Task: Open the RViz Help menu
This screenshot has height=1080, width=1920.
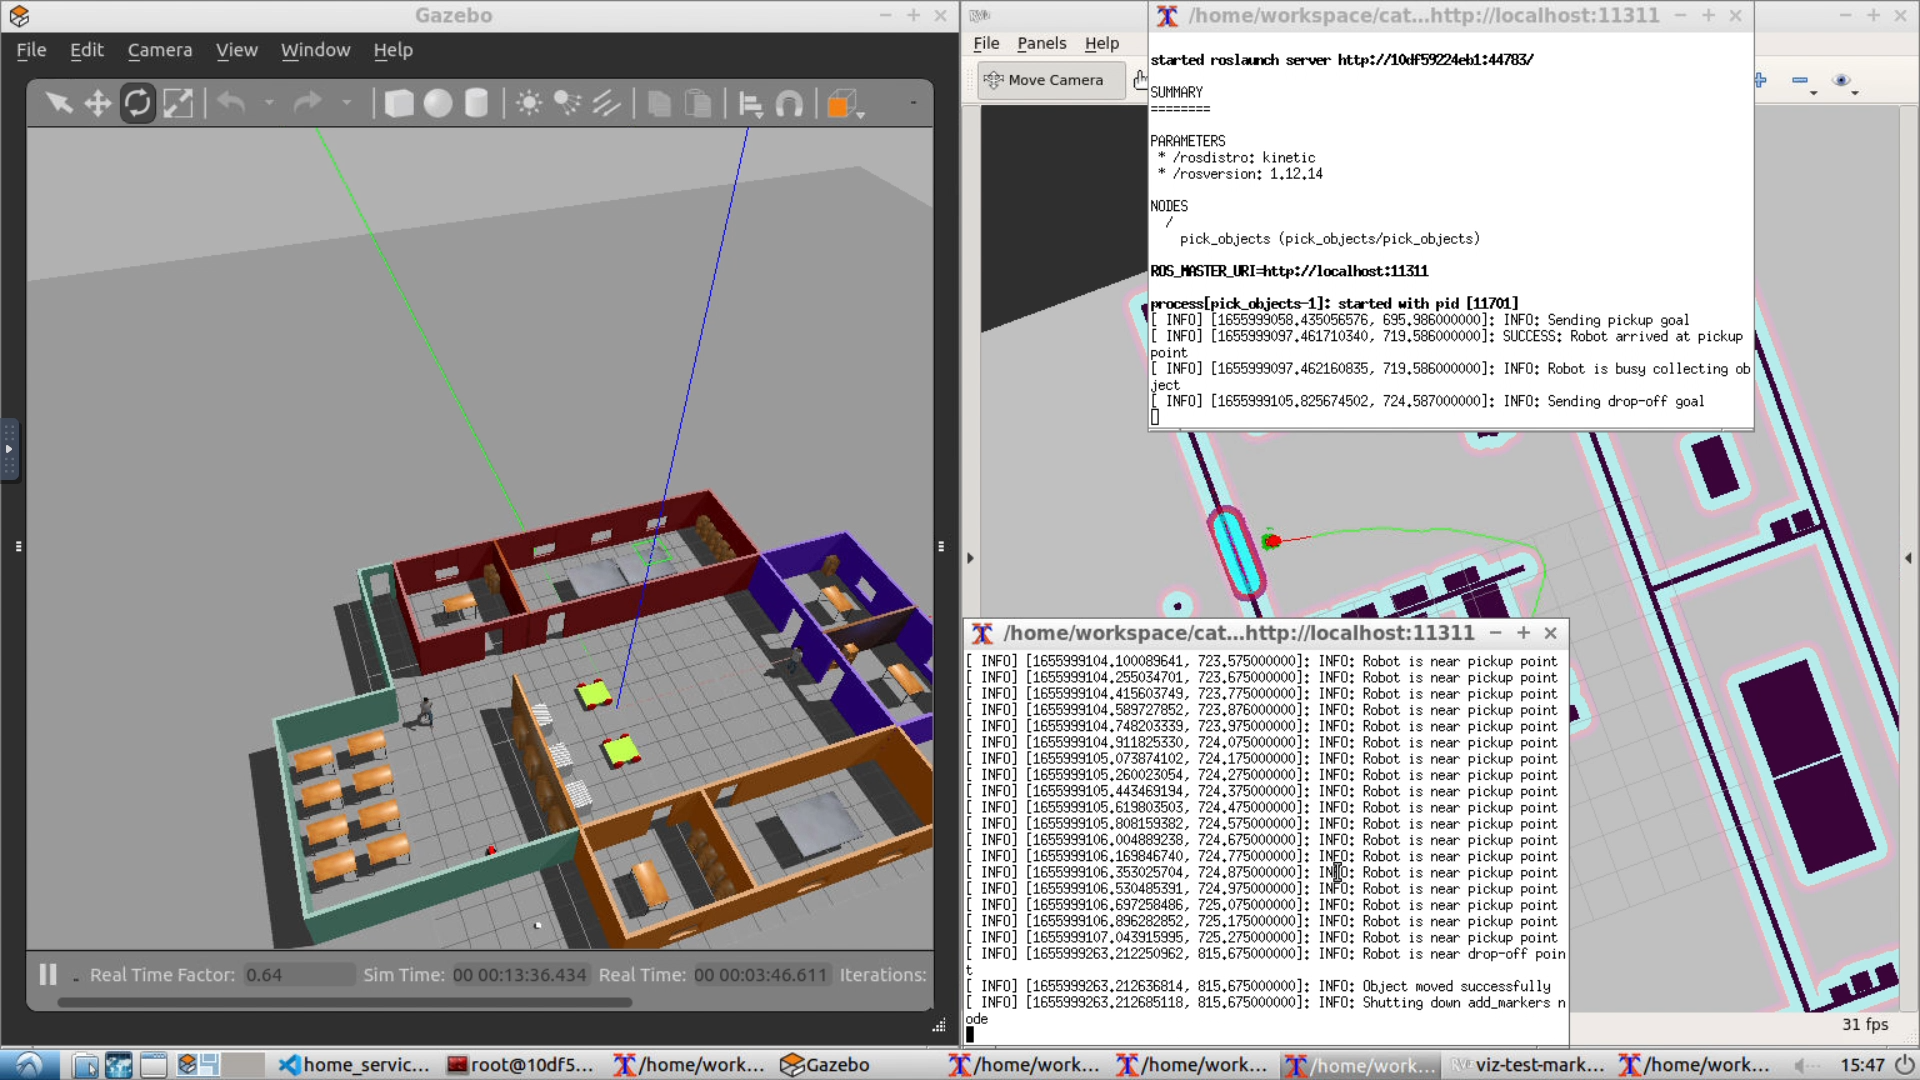Action: coord(1102,43)
